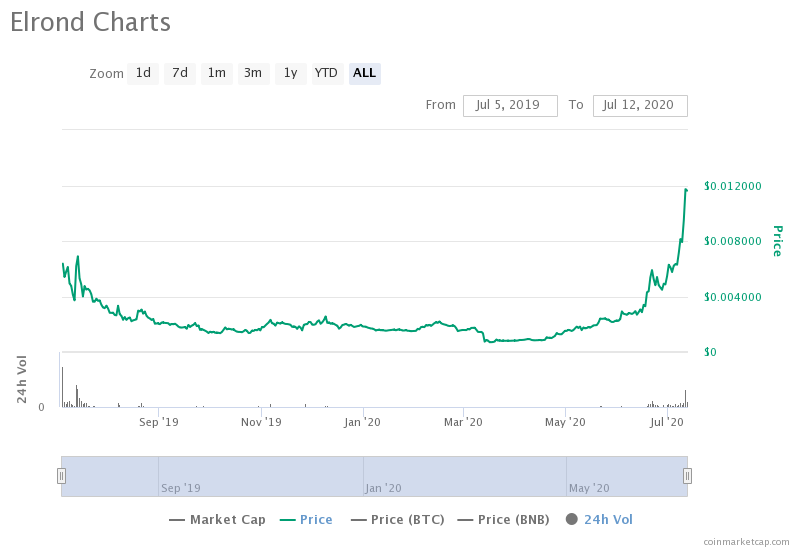Open the coinmarketcap.com credit link
This screenshot has height=550, width=800.
(746, 542)
